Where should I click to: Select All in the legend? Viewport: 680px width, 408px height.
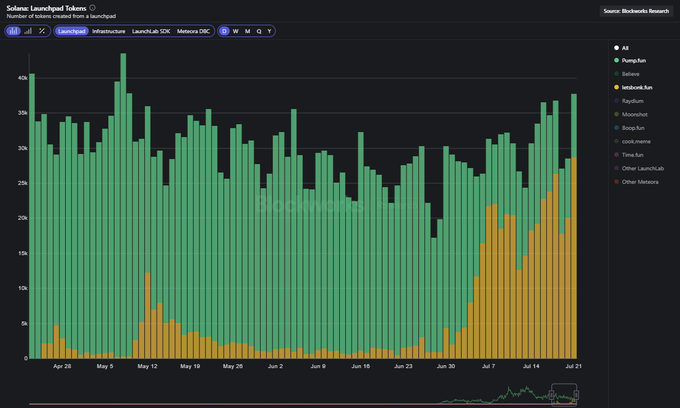pyautogui.click(x=625, y=47)
